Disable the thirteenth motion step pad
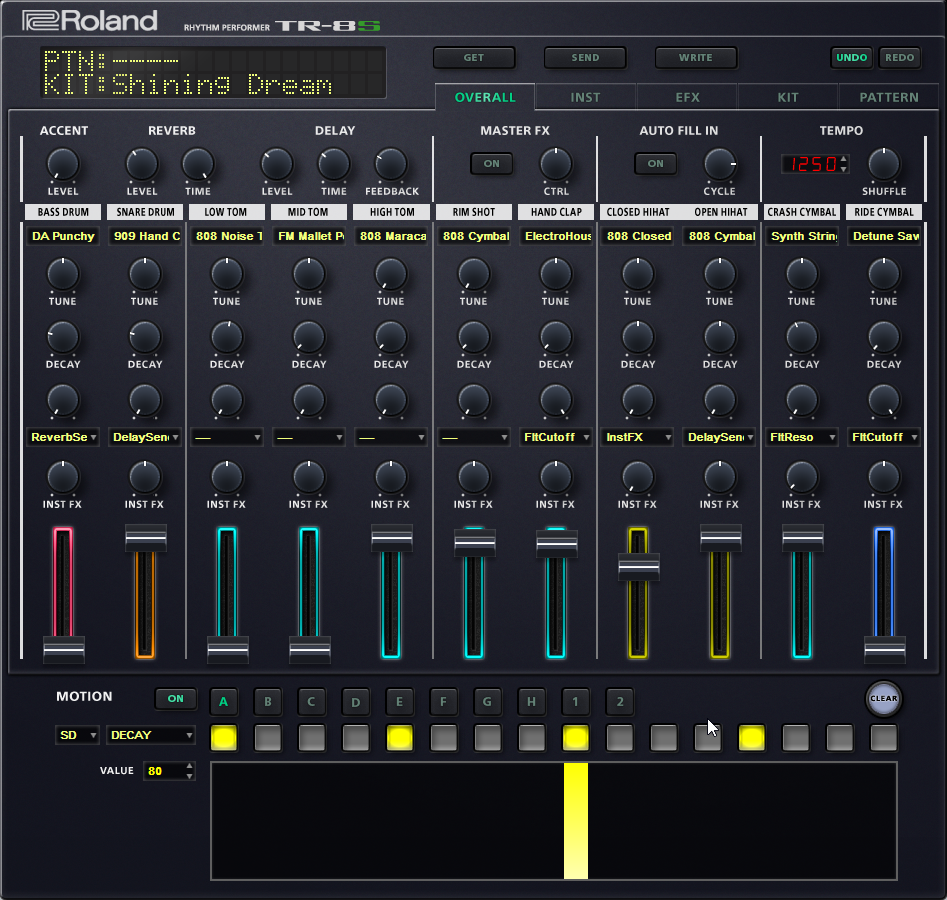This screenshot has height=900, width=947. (752, 738)
